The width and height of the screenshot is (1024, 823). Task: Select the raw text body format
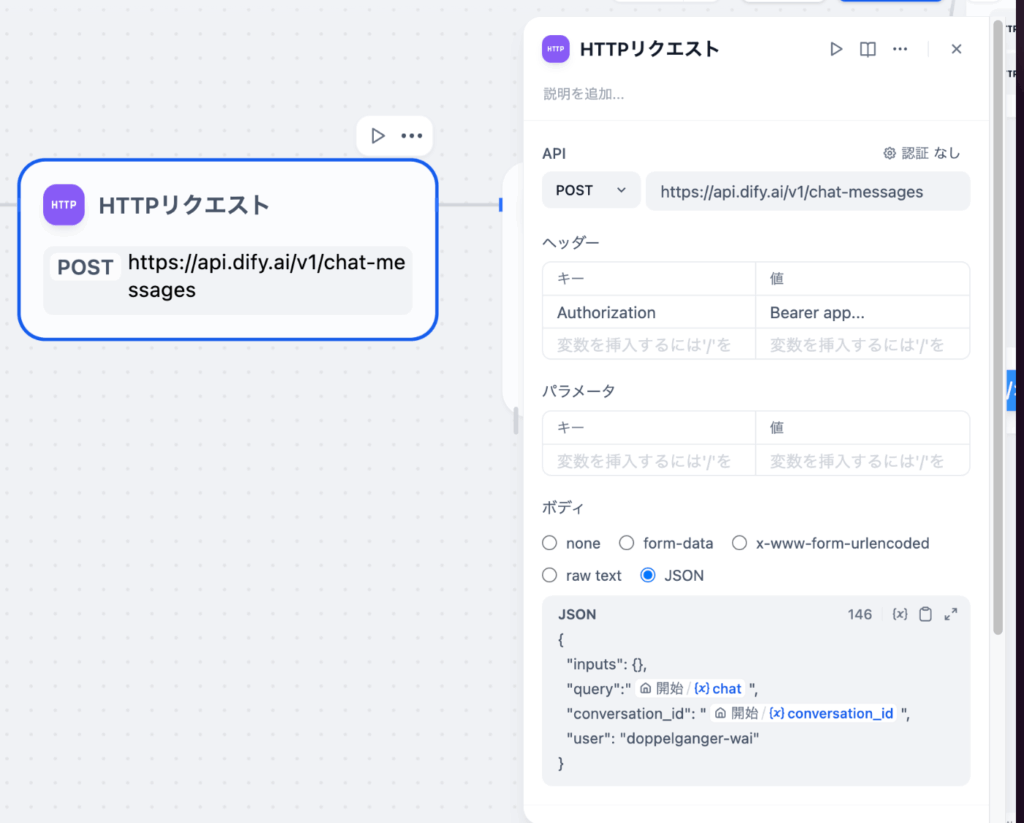click(549, 575)
